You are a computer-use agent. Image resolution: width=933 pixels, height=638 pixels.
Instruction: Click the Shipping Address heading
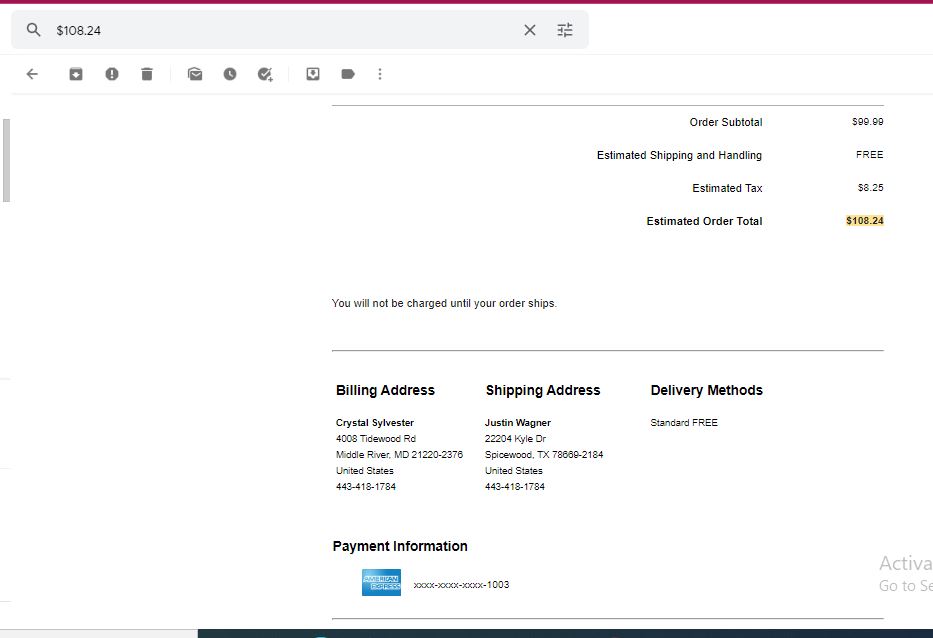(543, 390)
